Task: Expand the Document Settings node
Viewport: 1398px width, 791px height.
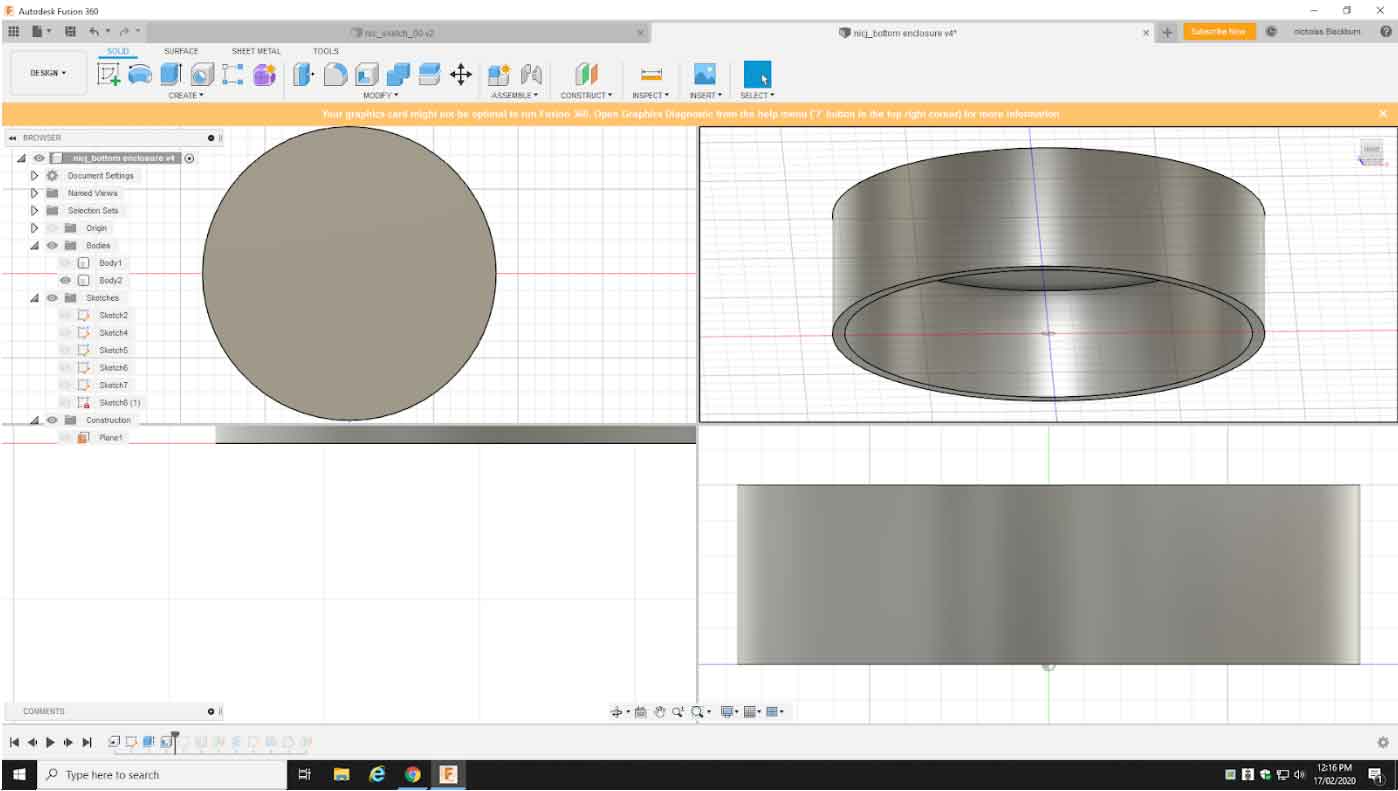Action: (35, 176)
